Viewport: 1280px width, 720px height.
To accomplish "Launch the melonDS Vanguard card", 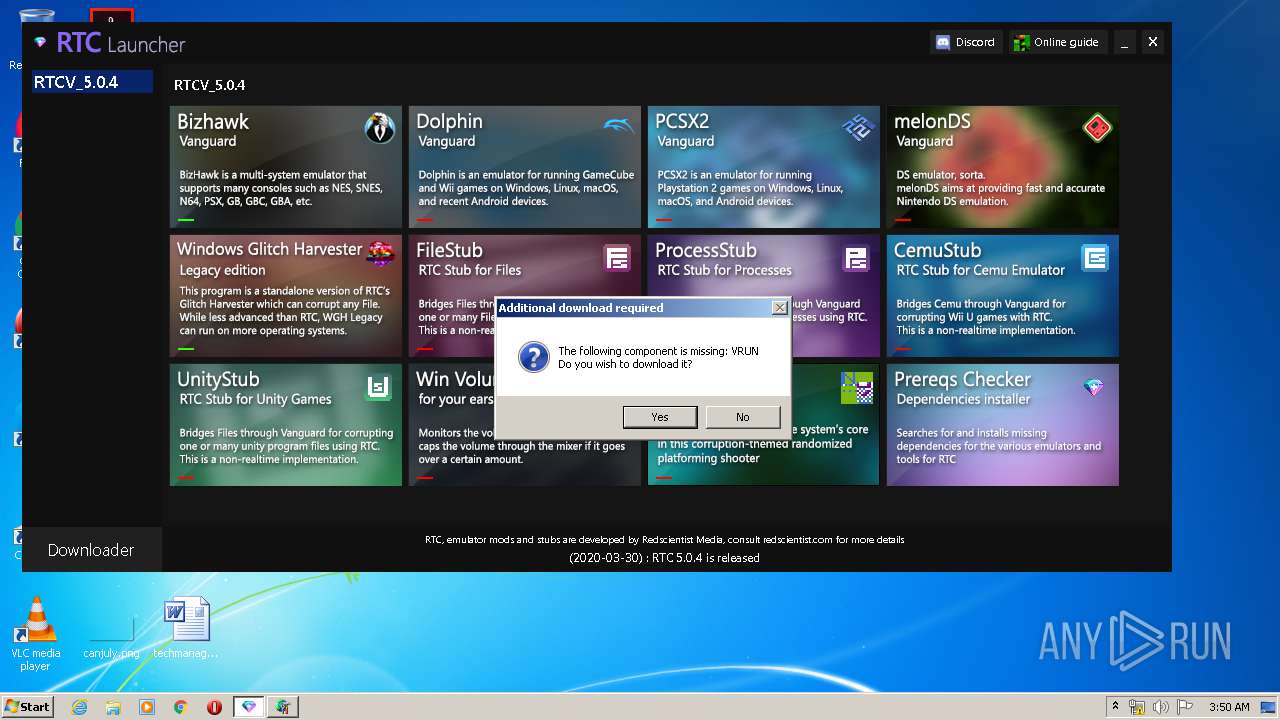I will 1003,167.
